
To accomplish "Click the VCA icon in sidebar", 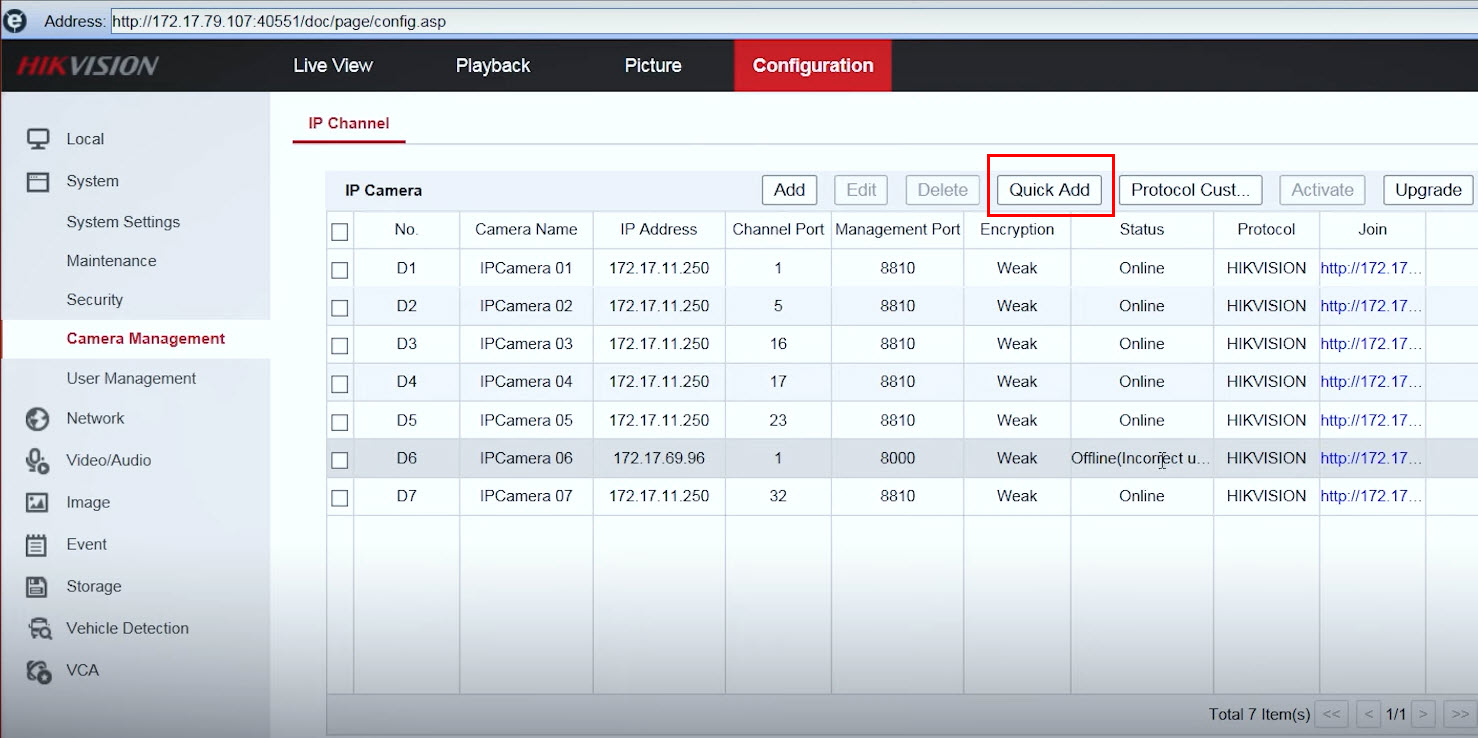I will click(x=38, y=671).
